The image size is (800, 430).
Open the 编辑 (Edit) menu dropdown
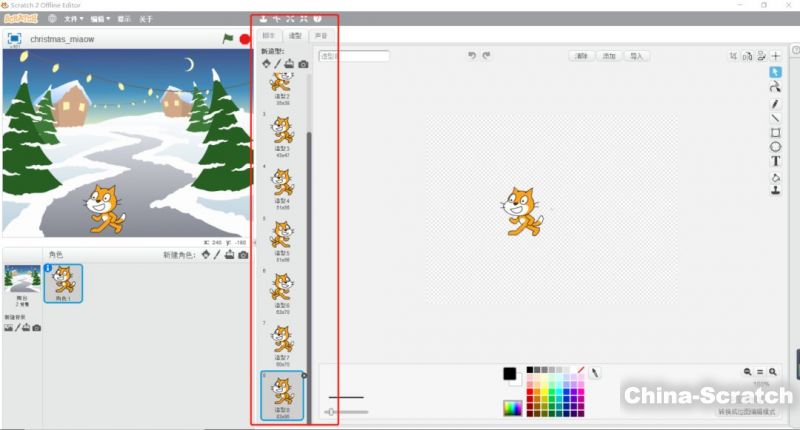[98, 19]
